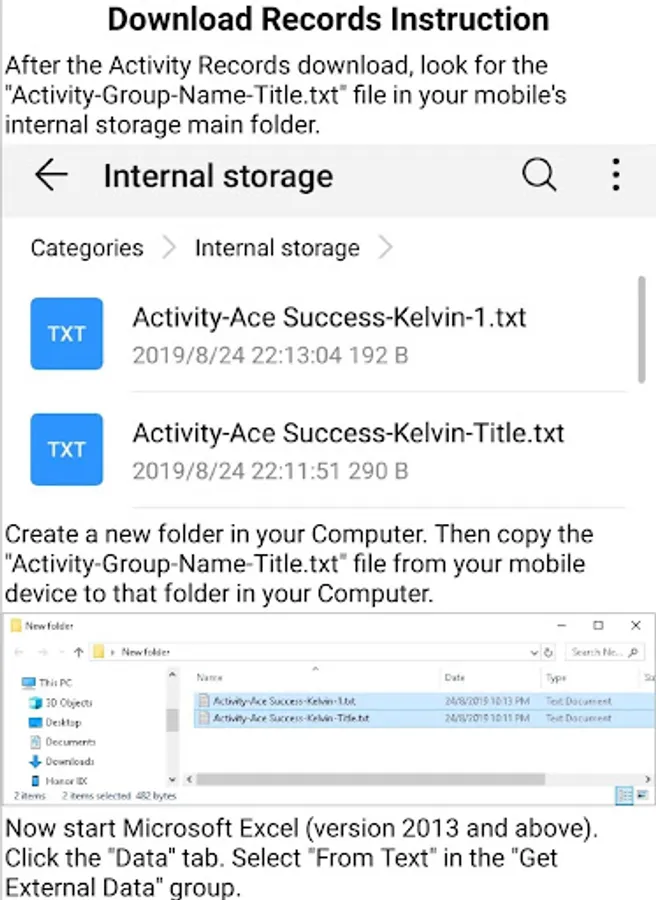
Task: Switch to large icons view in Explorer
Action: (x=640, y=795)
